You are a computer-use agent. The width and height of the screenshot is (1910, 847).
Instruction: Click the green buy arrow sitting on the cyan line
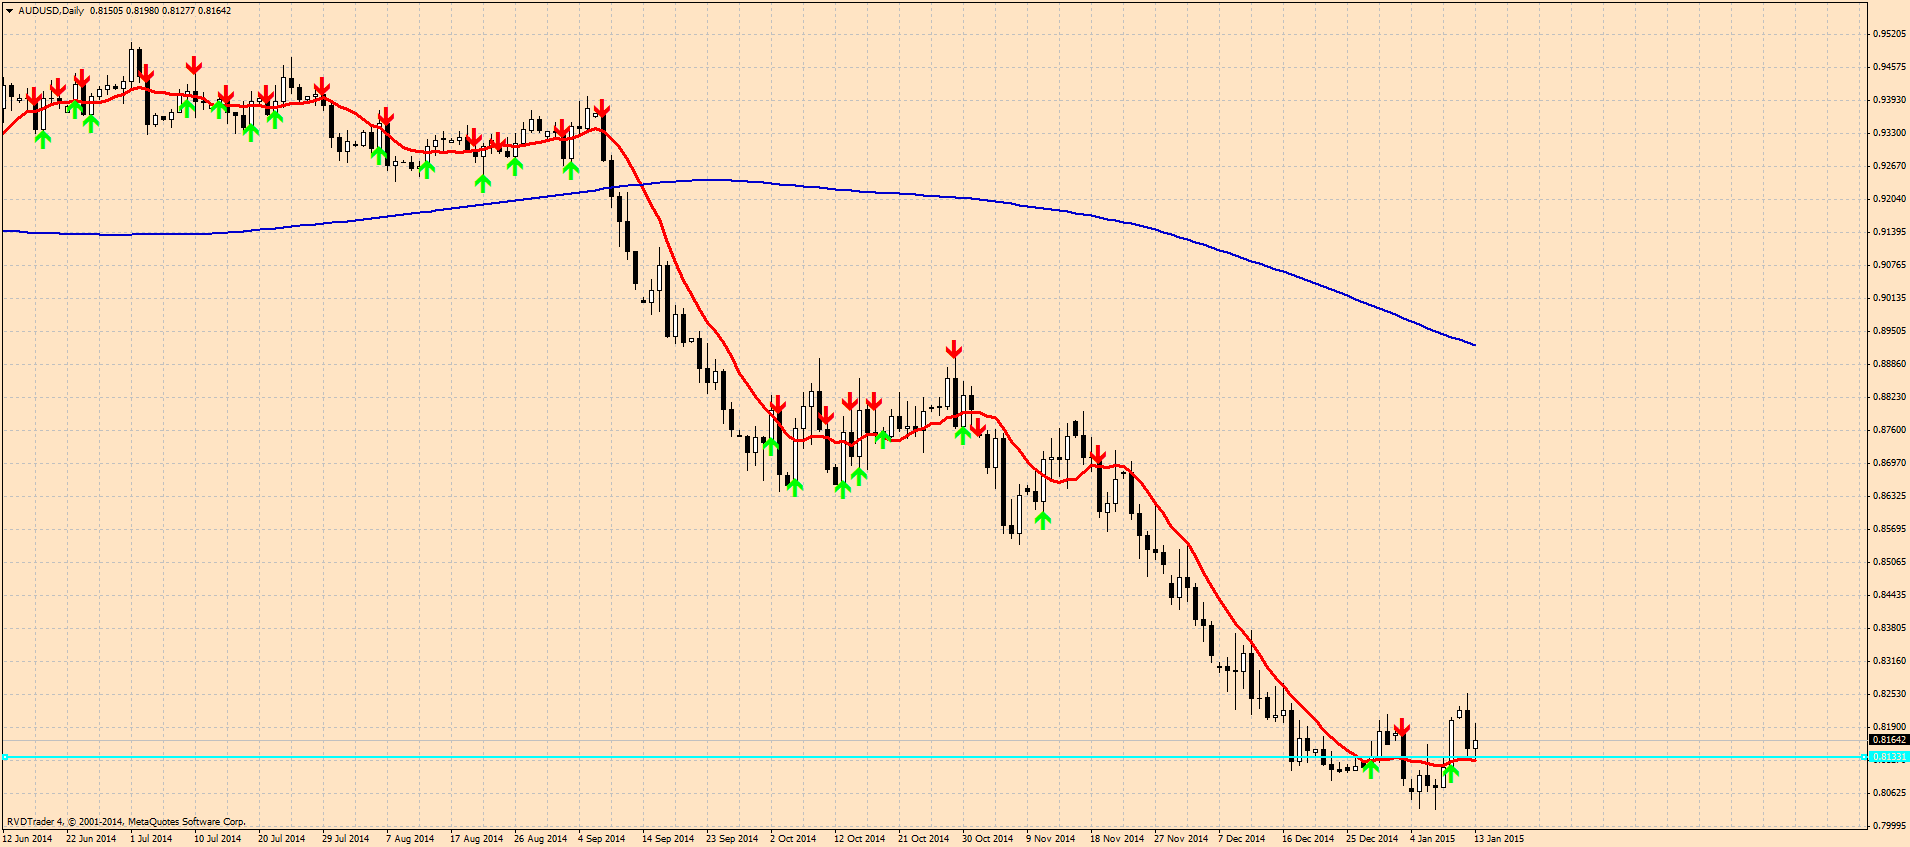click(1371, 768)
